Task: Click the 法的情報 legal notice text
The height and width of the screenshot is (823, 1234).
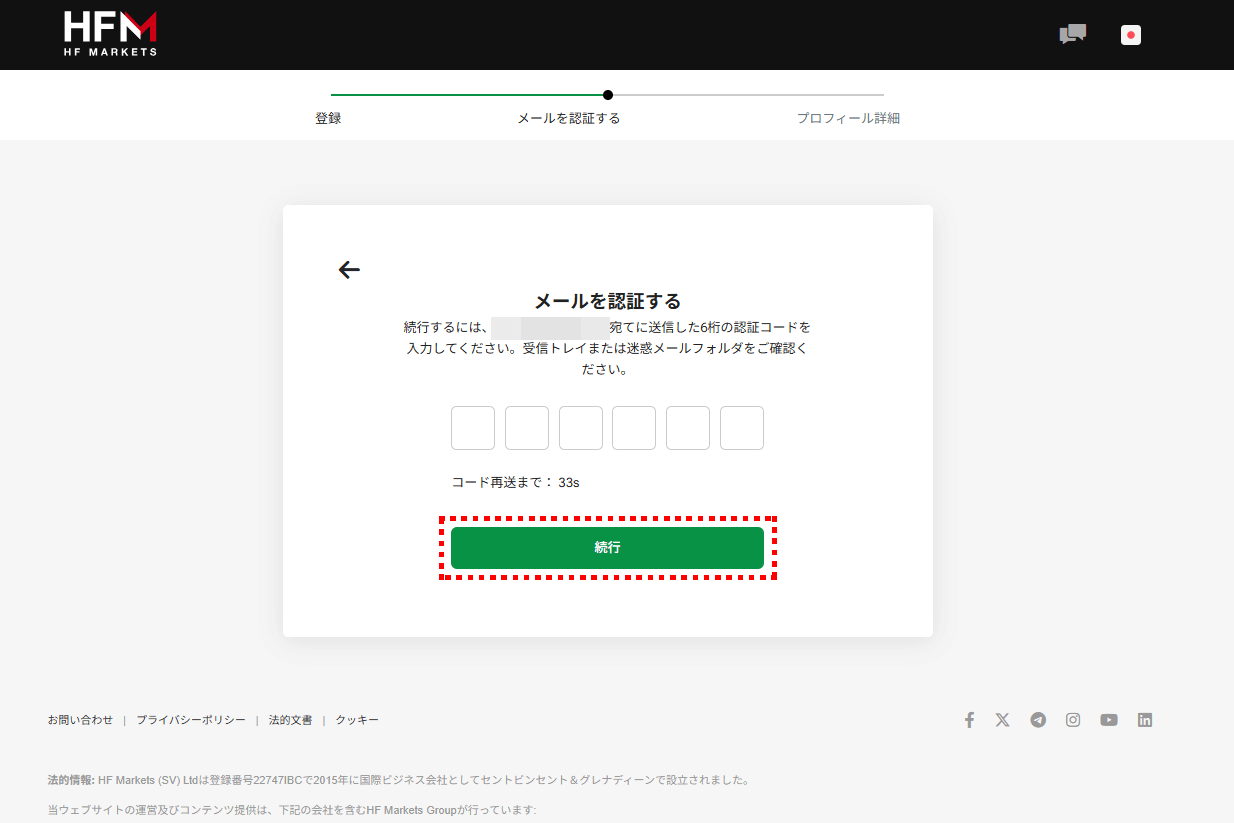Action: tap(399, 780)
